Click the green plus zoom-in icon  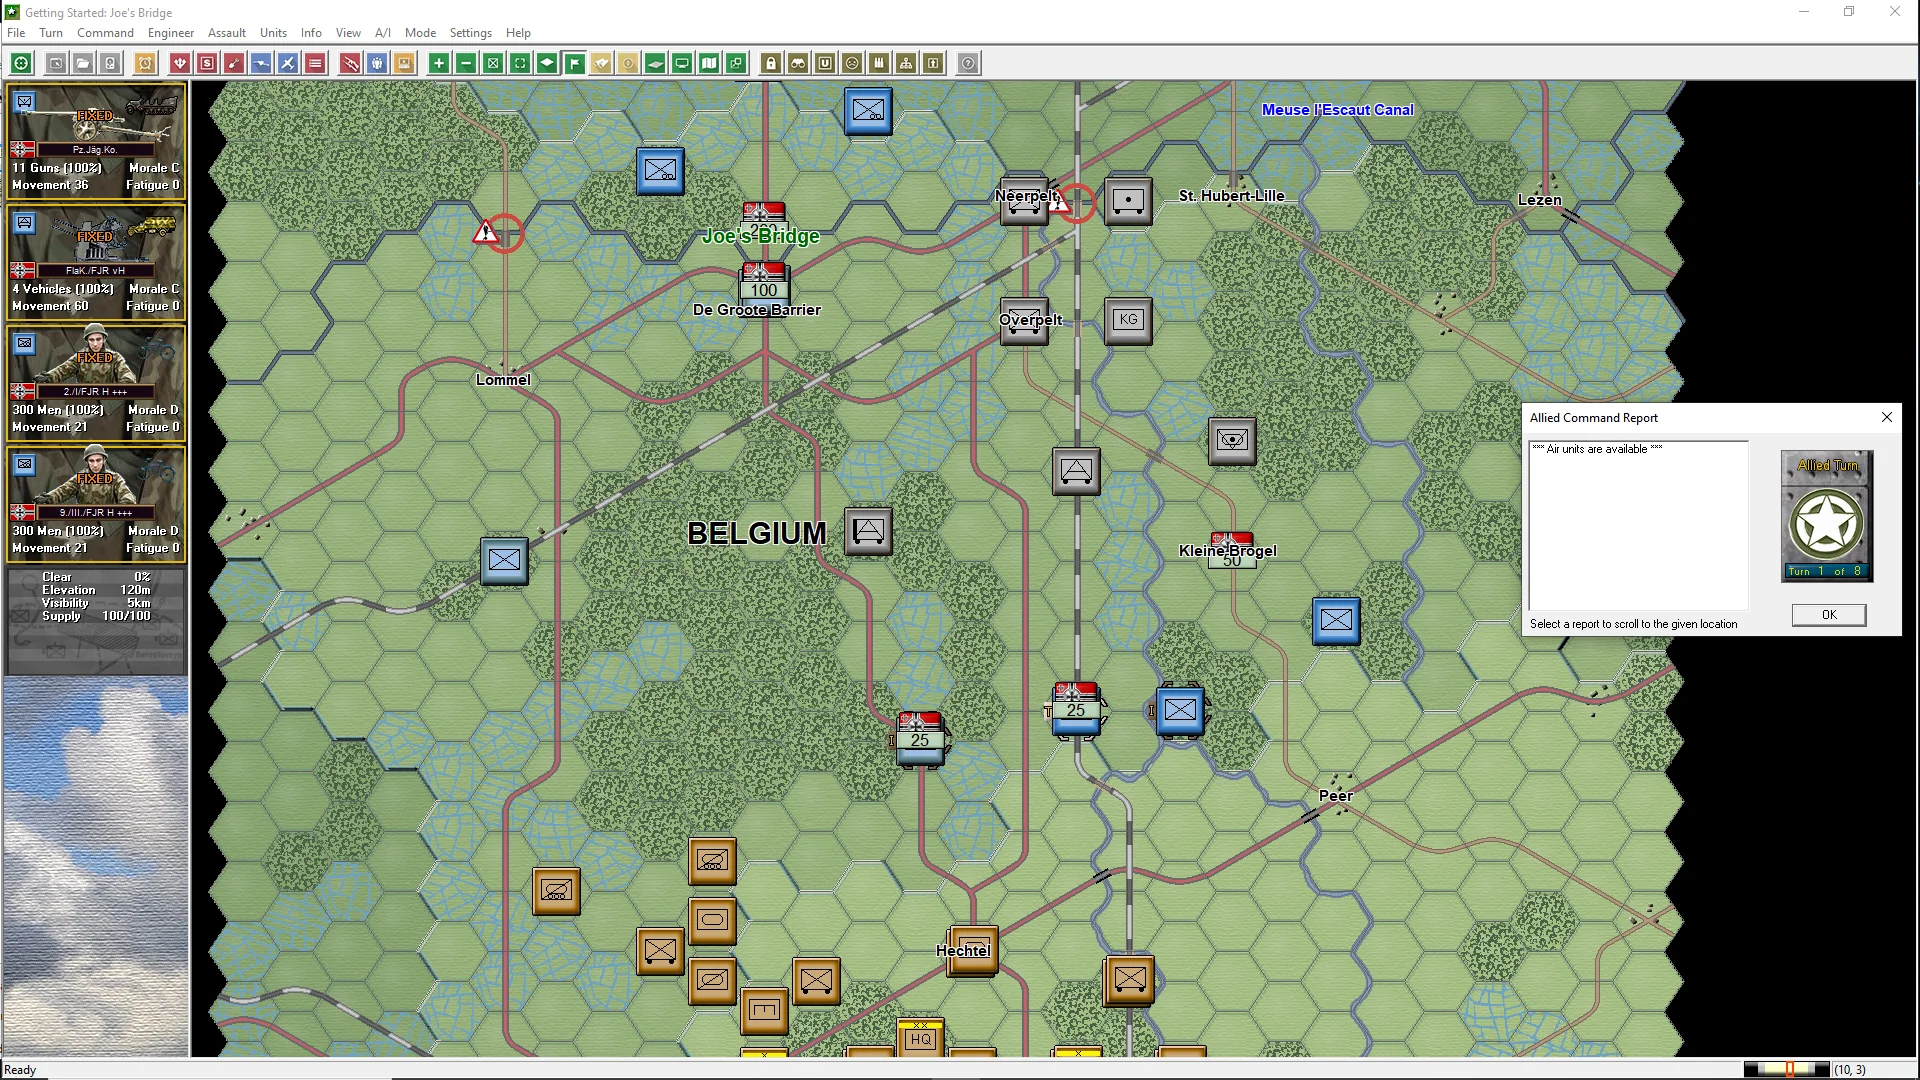coord(439,64)
